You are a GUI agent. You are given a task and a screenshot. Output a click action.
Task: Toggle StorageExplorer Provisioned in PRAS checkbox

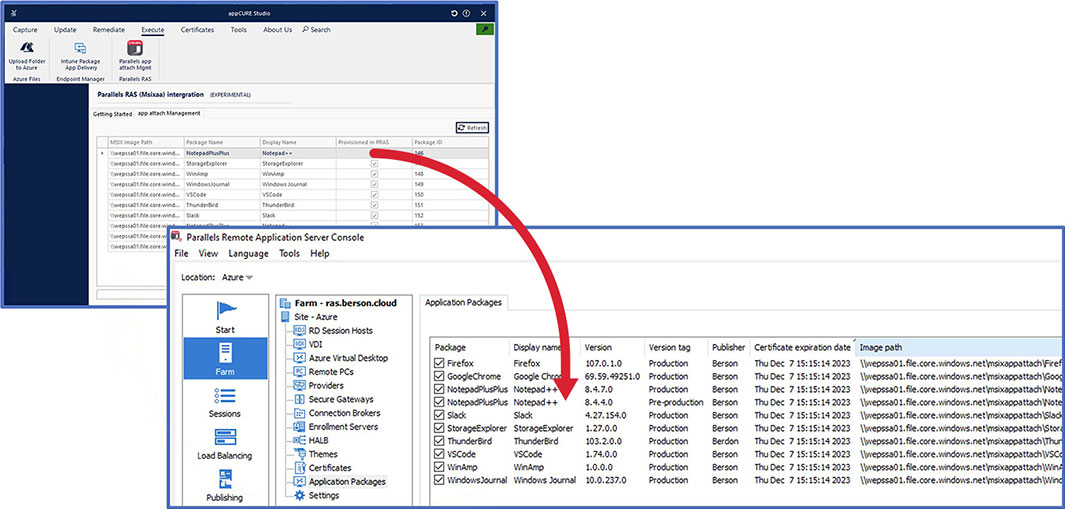[x=374, y=164]
